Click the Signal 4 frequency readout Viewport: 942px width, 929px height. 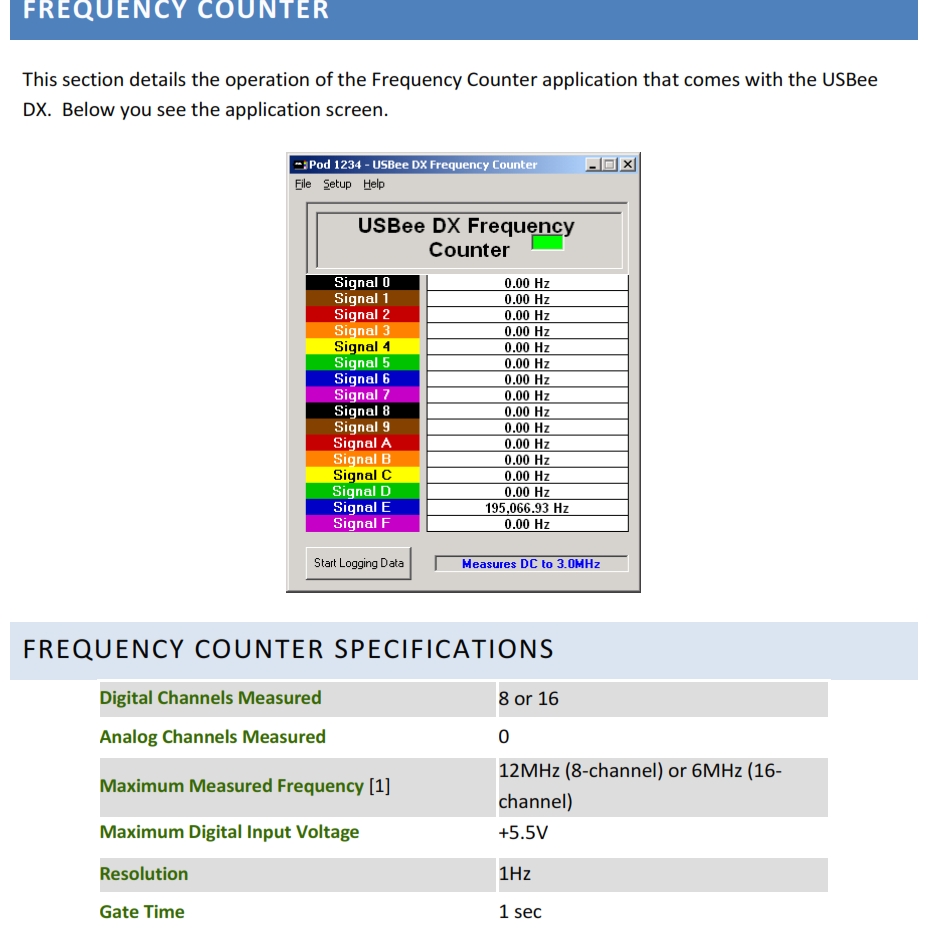(527, 347)
